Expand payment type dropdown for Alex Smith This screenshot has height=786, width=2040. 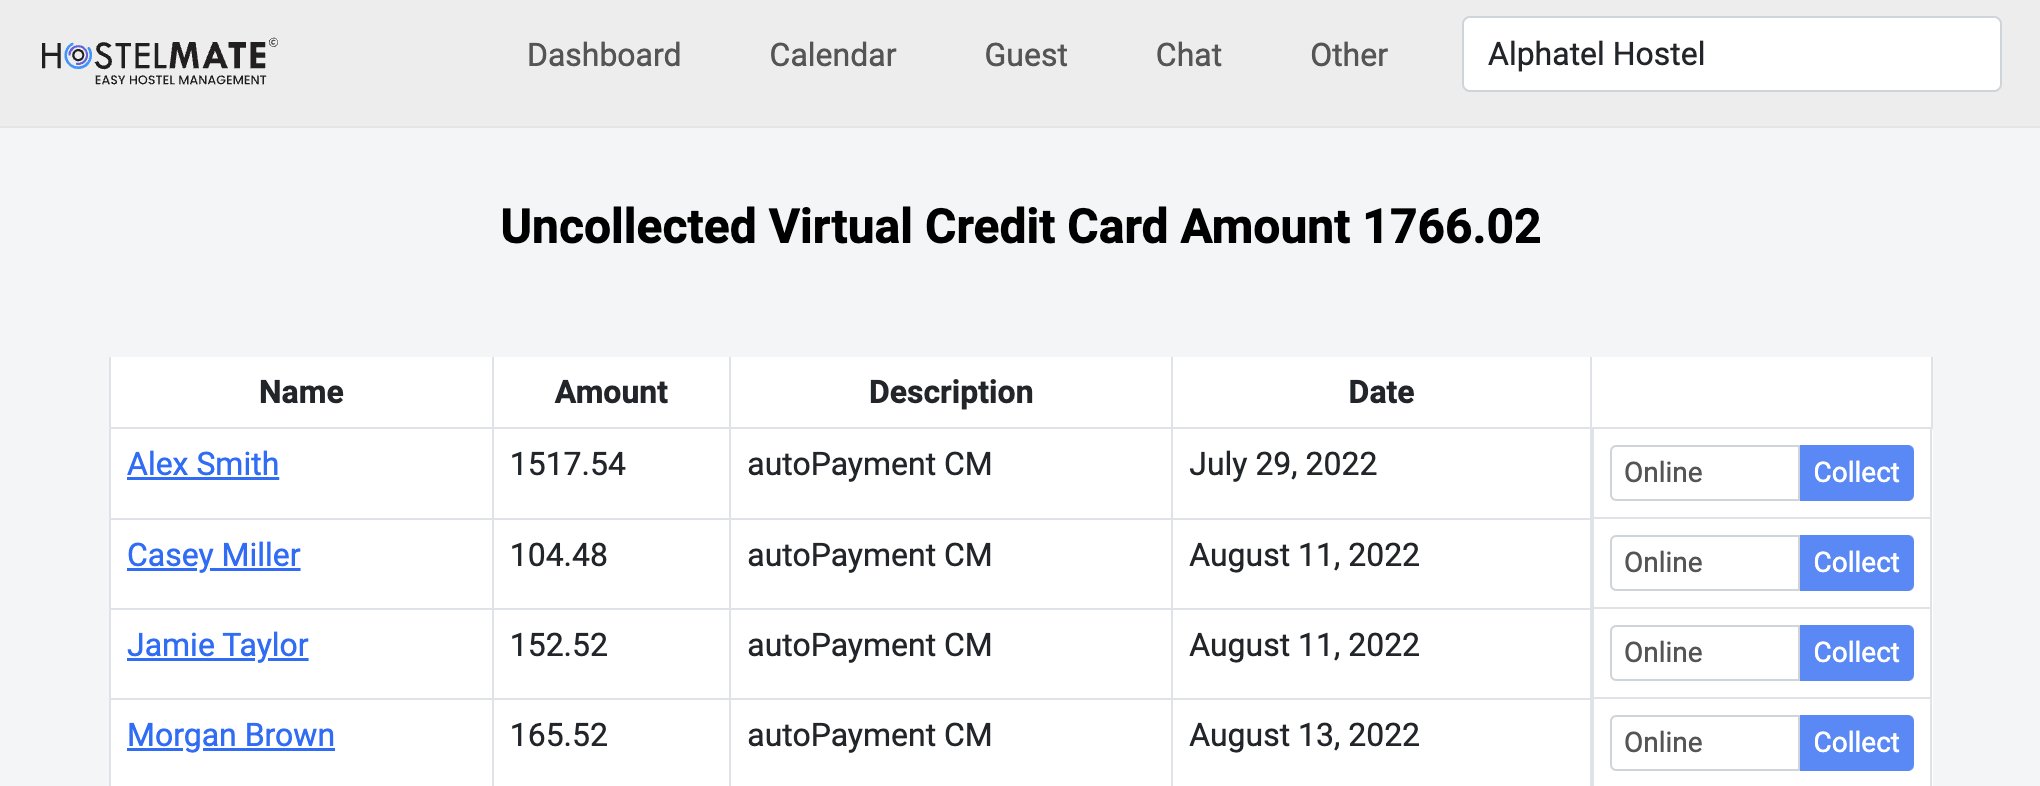(1704, 473)
